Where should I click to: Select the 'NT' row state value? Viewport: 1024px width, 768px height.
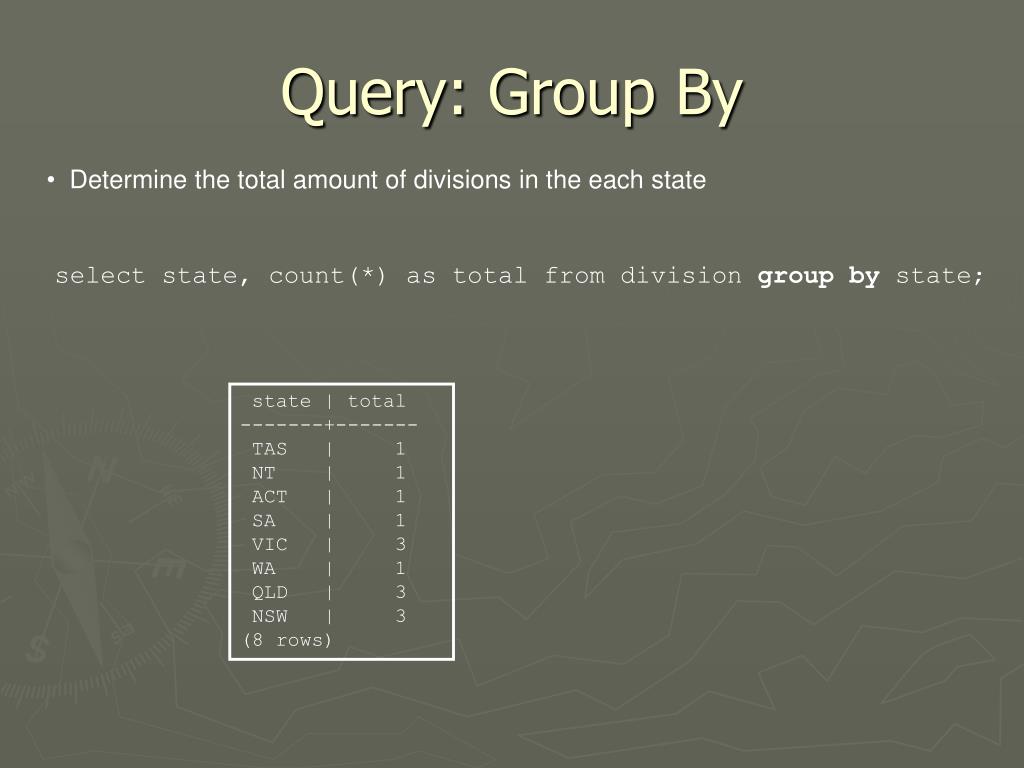click(x=264, y=473)
